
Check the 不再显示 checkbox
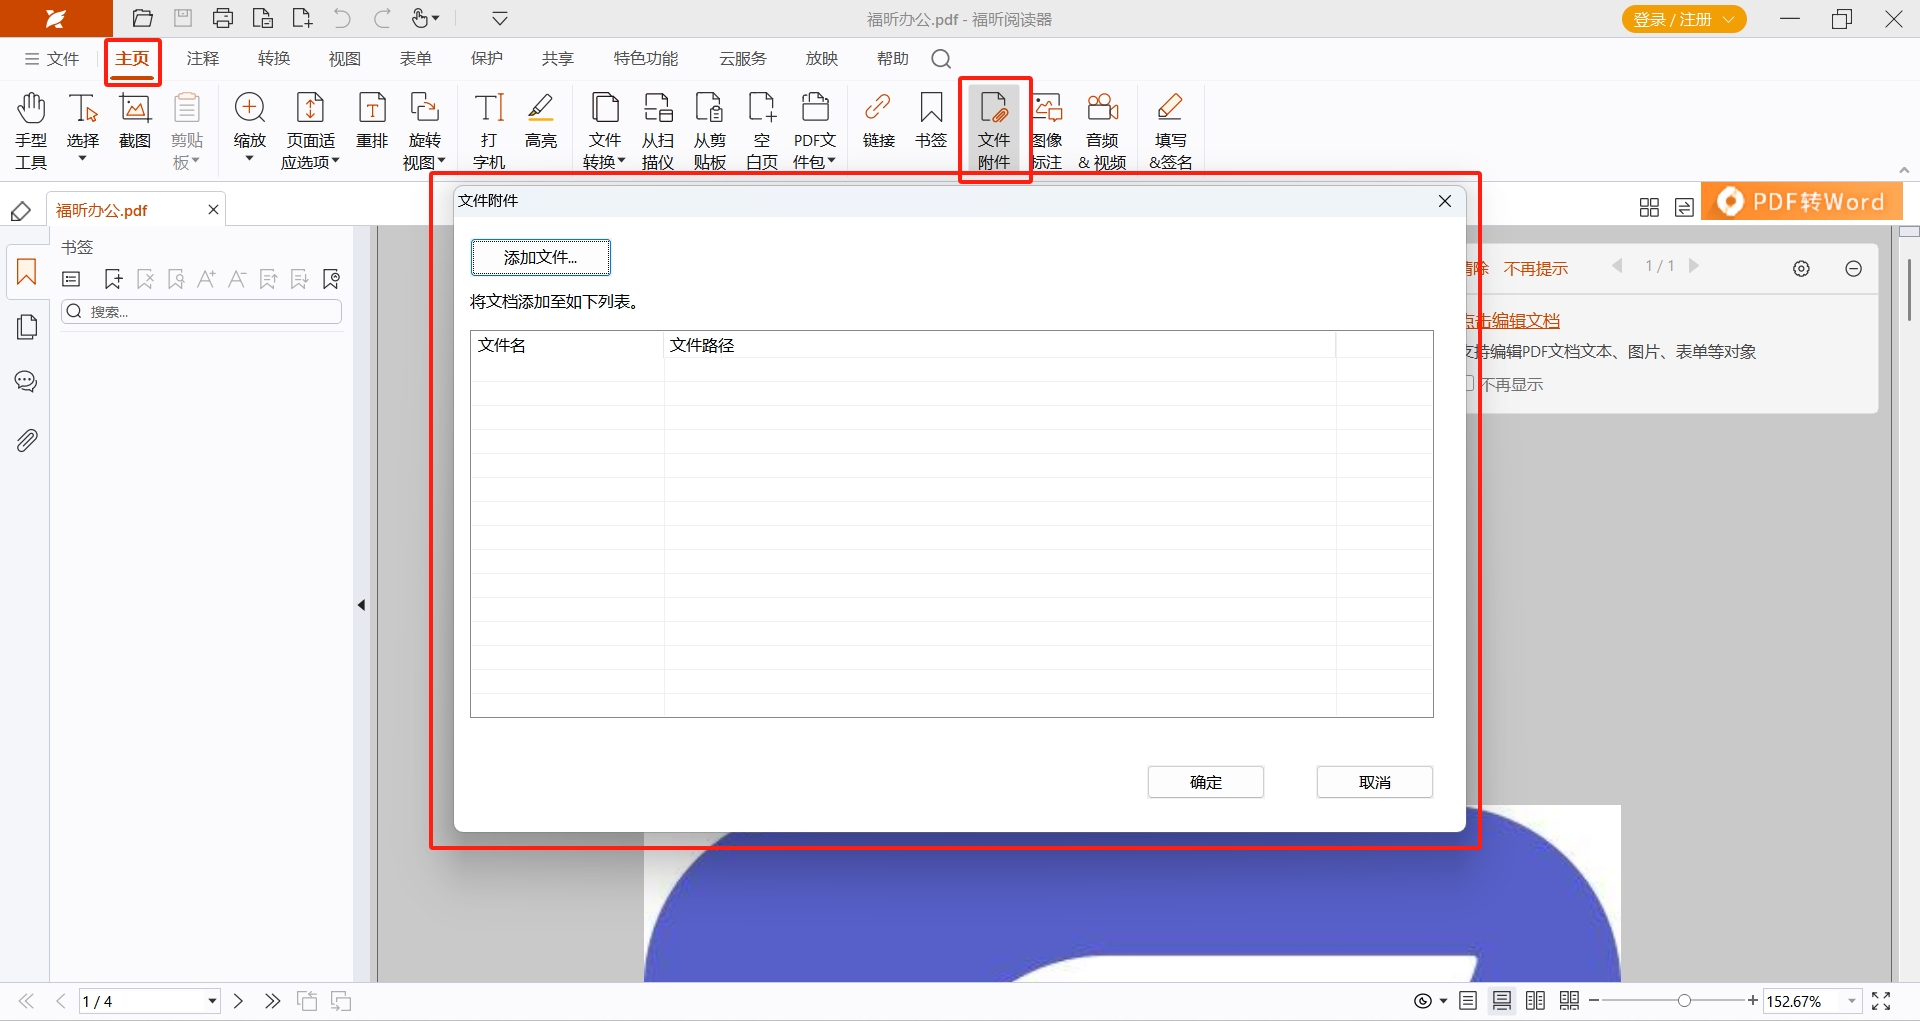(1468, 384)
